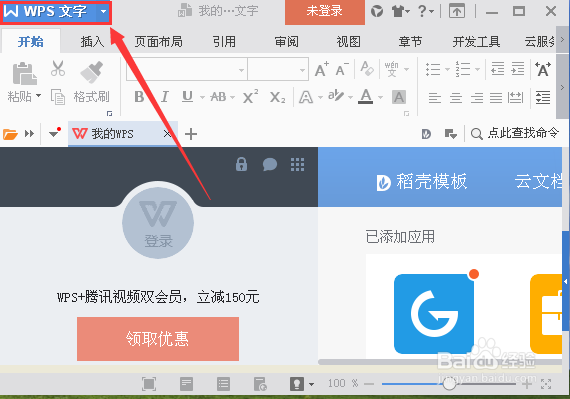The image size is (570, 399).
Task: Click the Paste clipboard icon
Action: [x=24, y=73]
